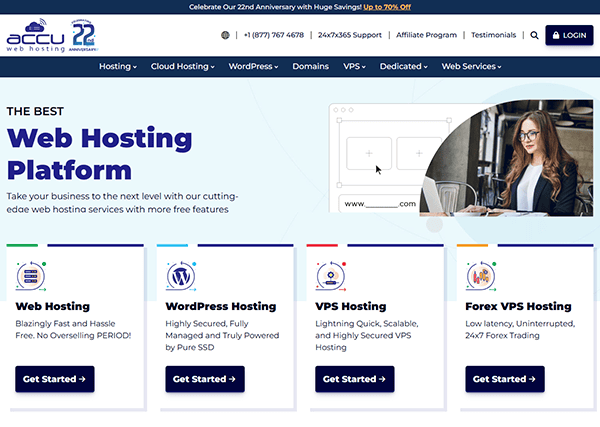Viewport: 600px width, 427px height.
Task: Expand the Dedicated menu
Action: (x=403, y=67)
